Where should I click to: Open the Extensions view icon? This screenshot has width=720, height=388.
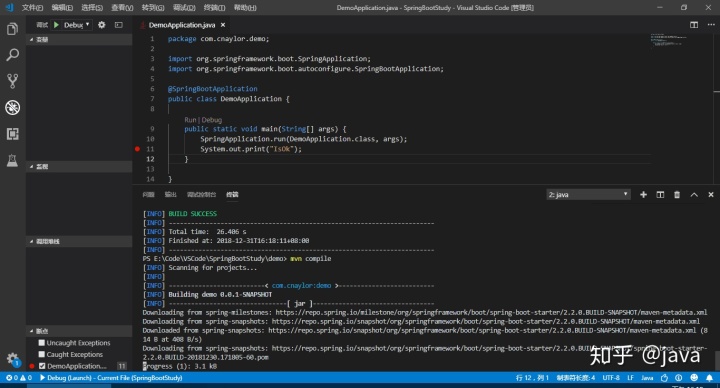tap(12, 134)
